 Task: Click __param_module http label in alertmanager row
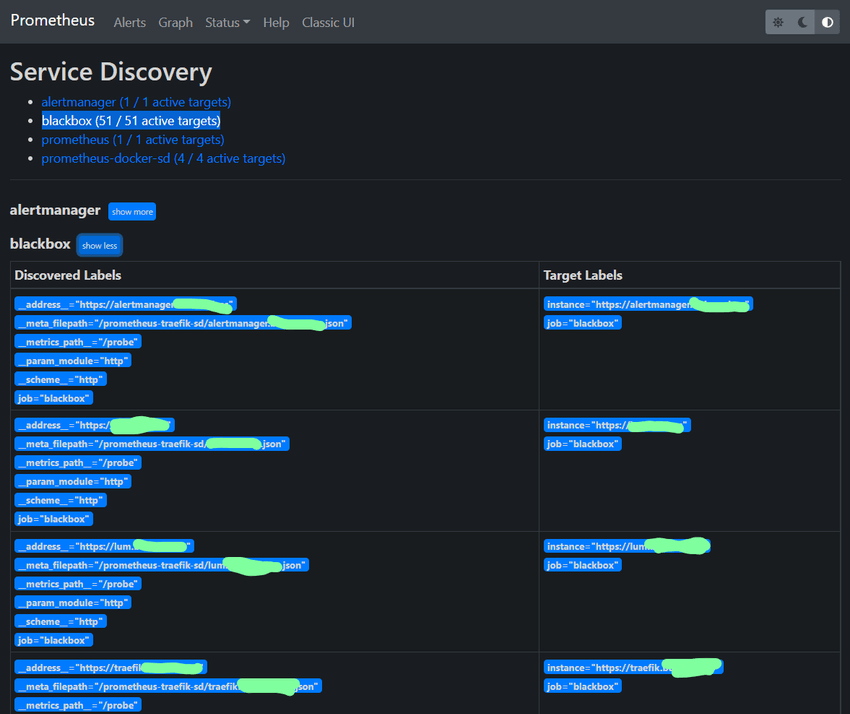pos(73,361)
